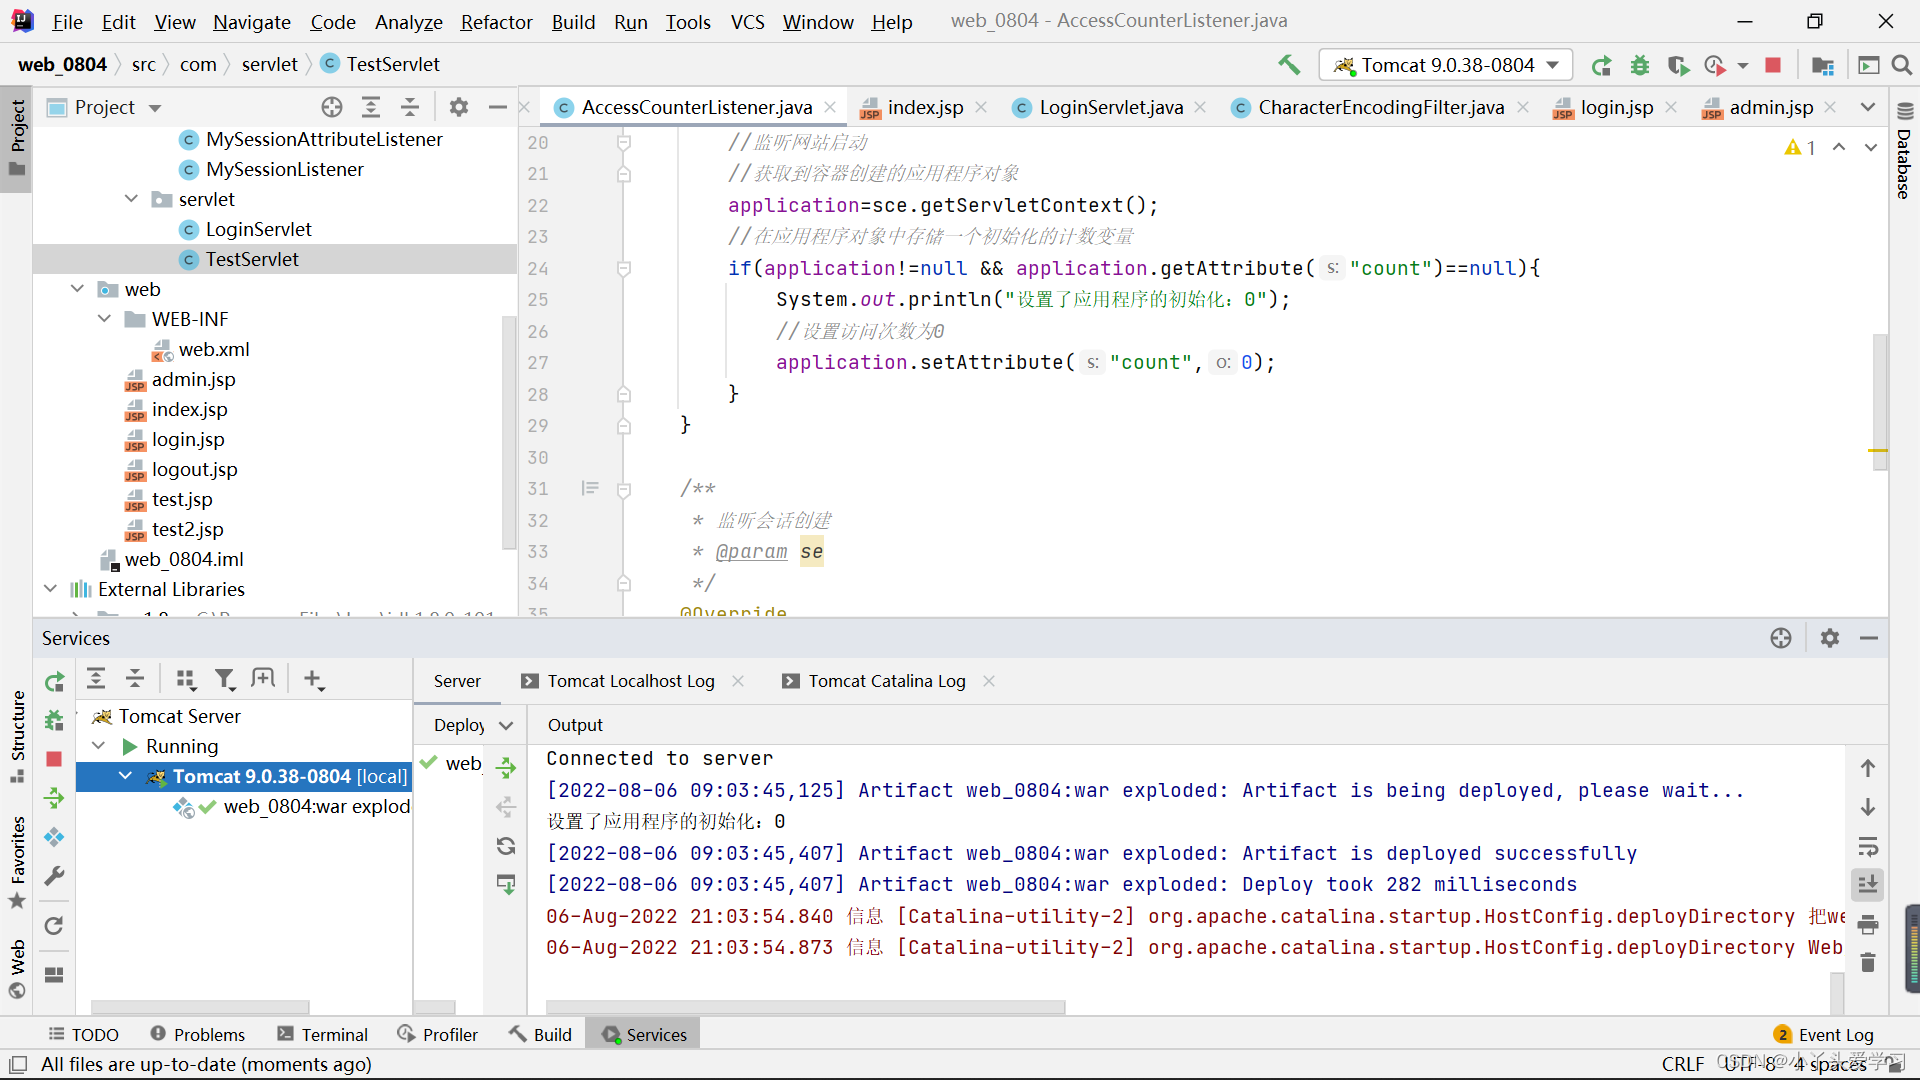Open web.xml in project tree
Screen dimensions: 1920x1080
214,349
